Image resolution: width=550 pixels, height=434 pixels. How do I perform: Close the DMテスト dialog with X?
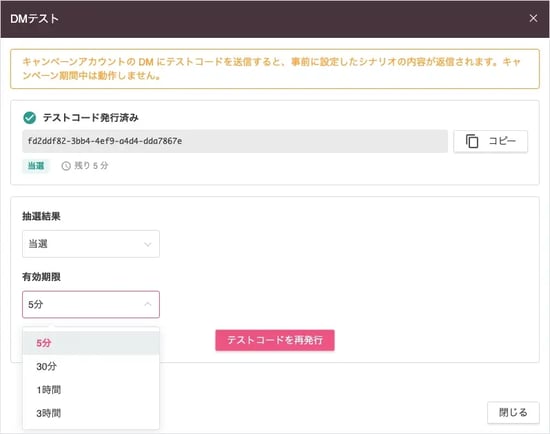pos(533,18)
